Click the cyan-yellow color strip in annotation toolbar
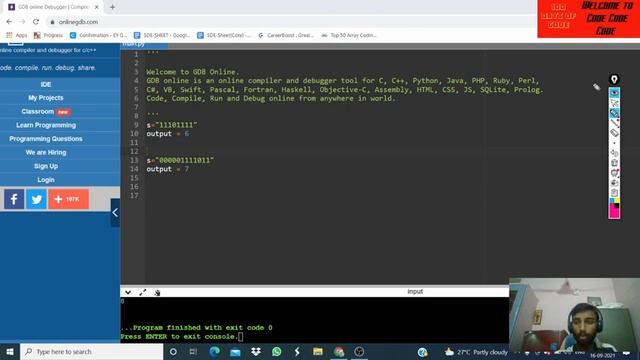Screen dimensions: 640x360 (x=614, y=200)
